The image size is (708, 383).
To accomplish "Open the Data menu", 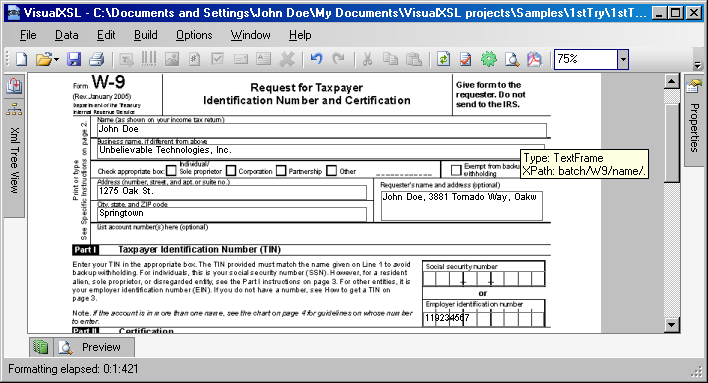I will pos(66,35).
